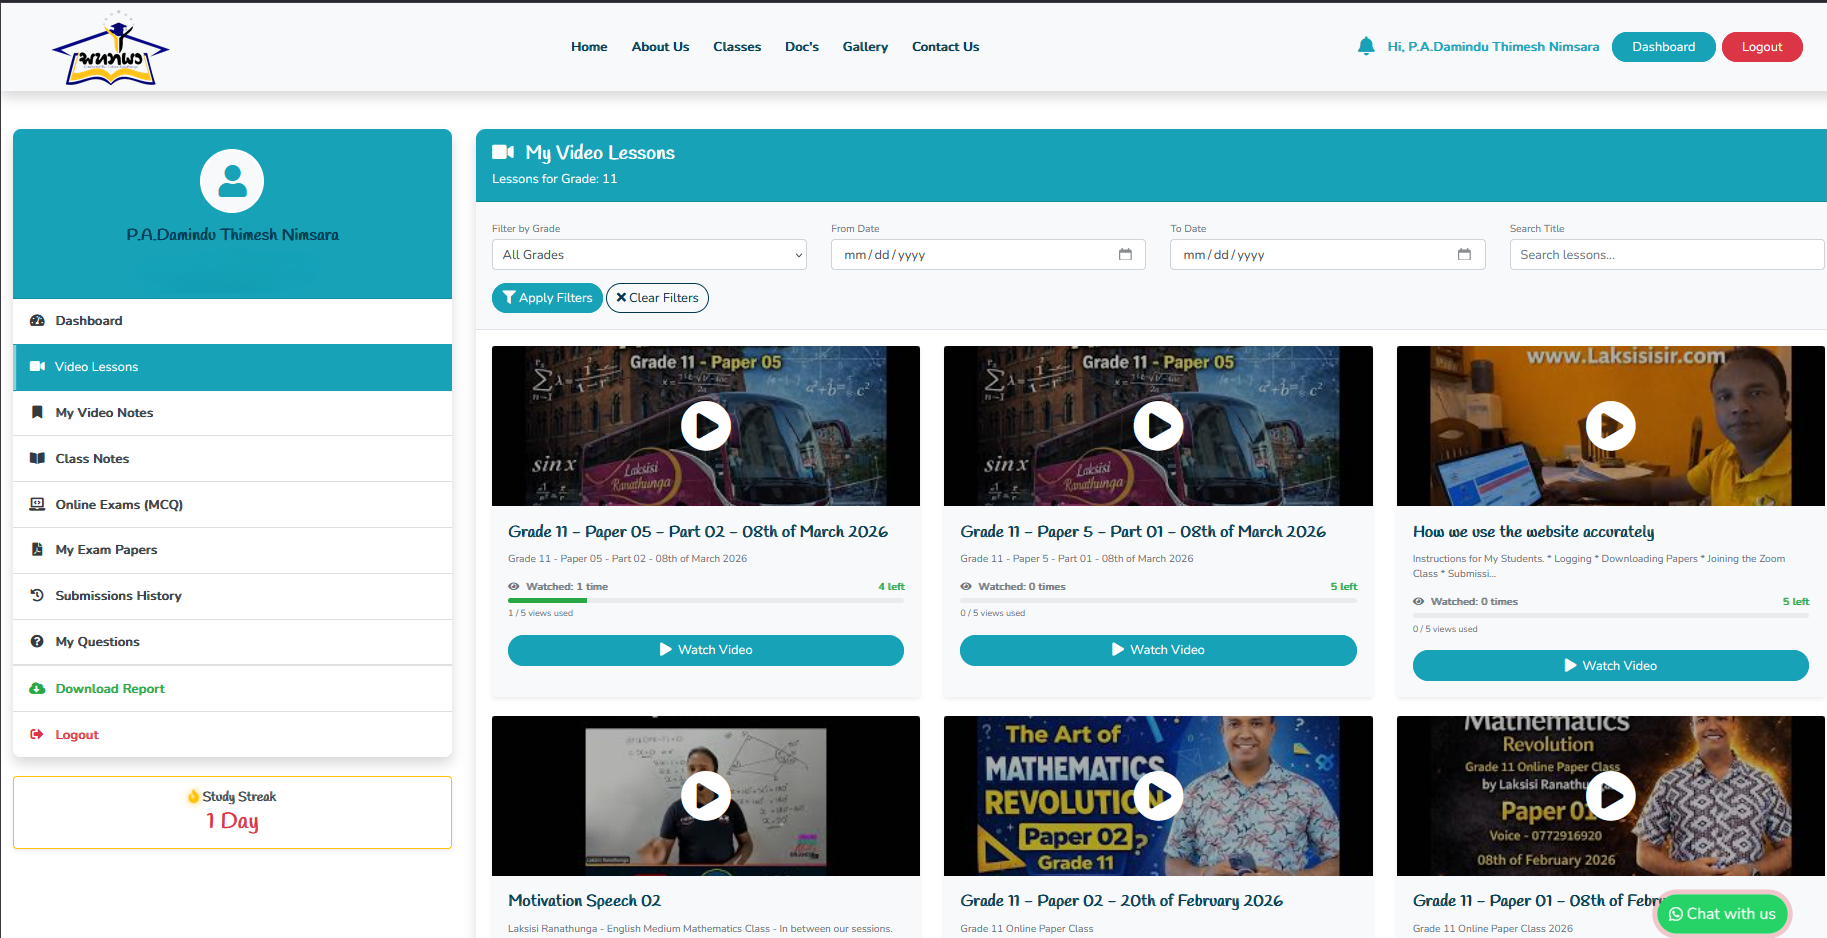Click the Download Report icon
1827x938 pixels.
coord(37,688)
